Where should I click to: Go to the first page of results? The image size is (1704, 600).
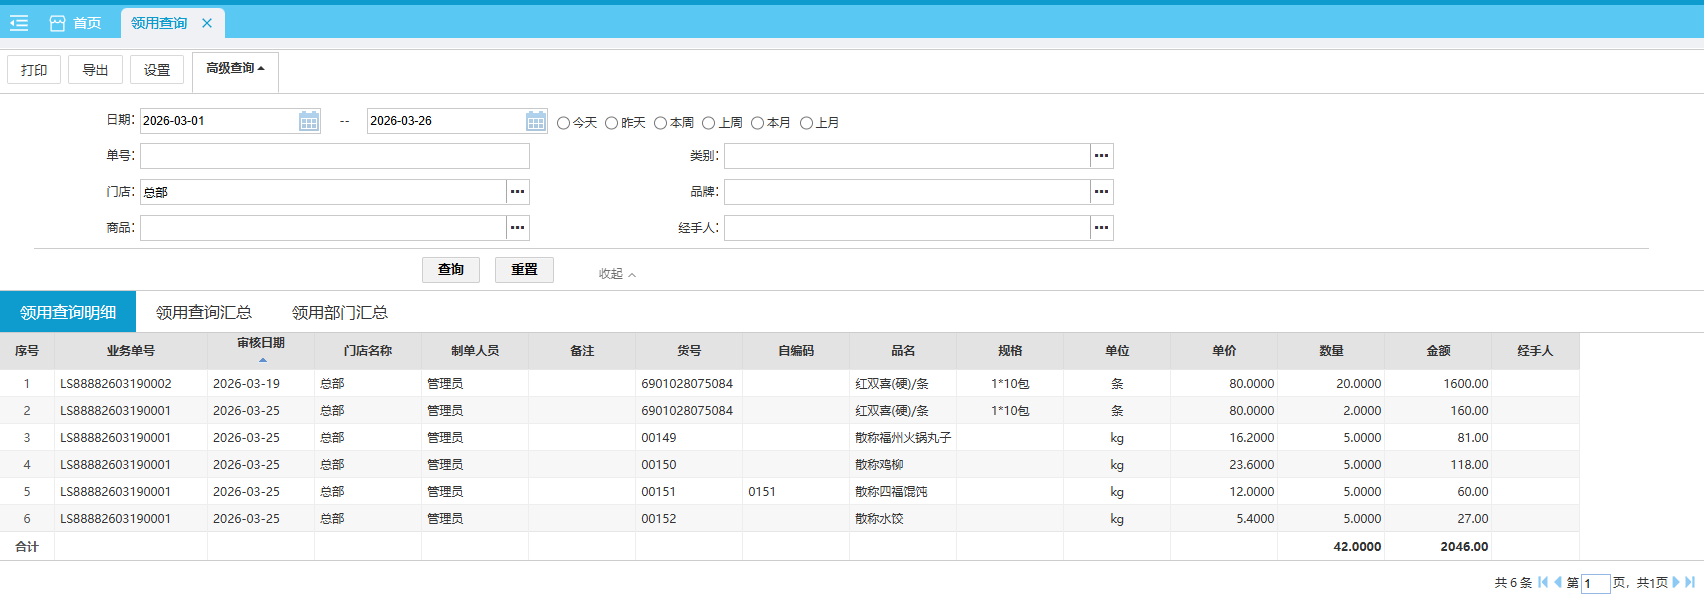pyautogui.click(x=1543, y=582)
